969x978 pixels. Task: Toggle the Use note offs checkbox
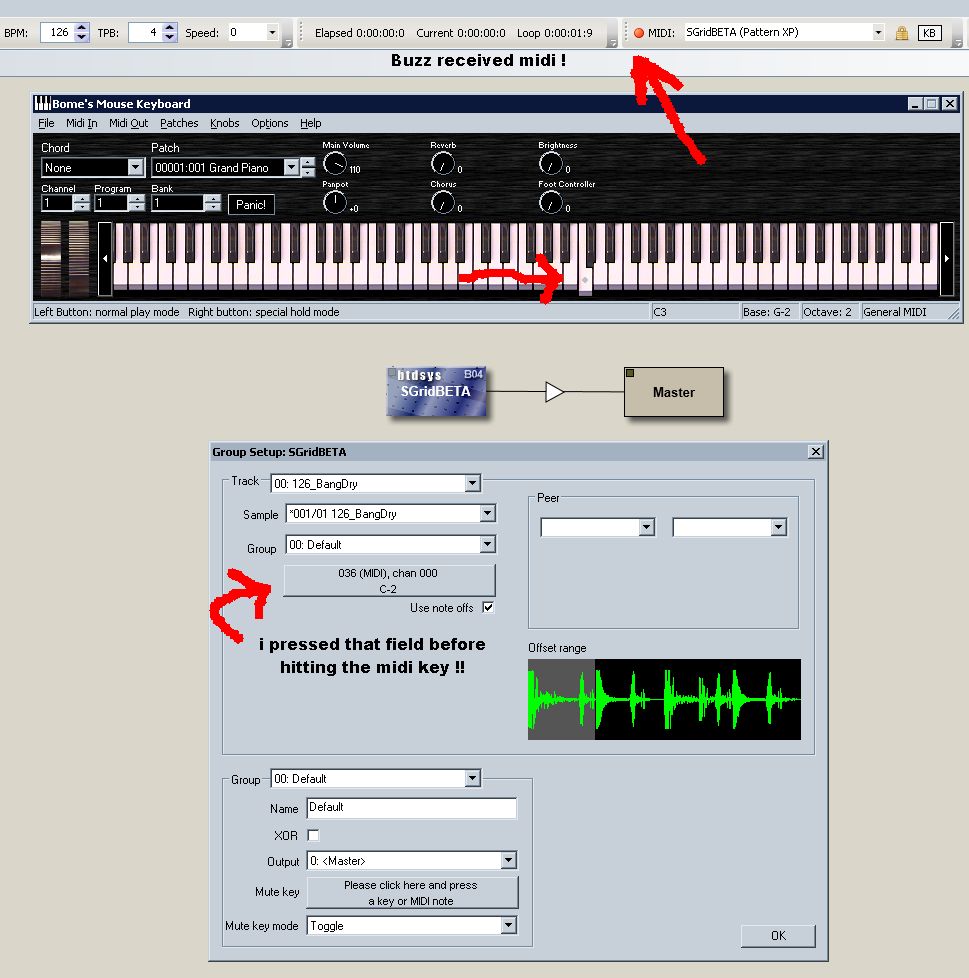click(x=488, y=608)
